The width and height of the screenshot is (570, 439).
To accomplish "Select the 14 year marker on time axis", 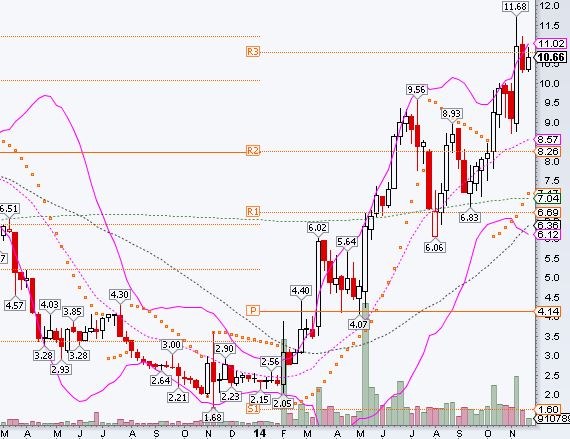I will click(260, 433).
